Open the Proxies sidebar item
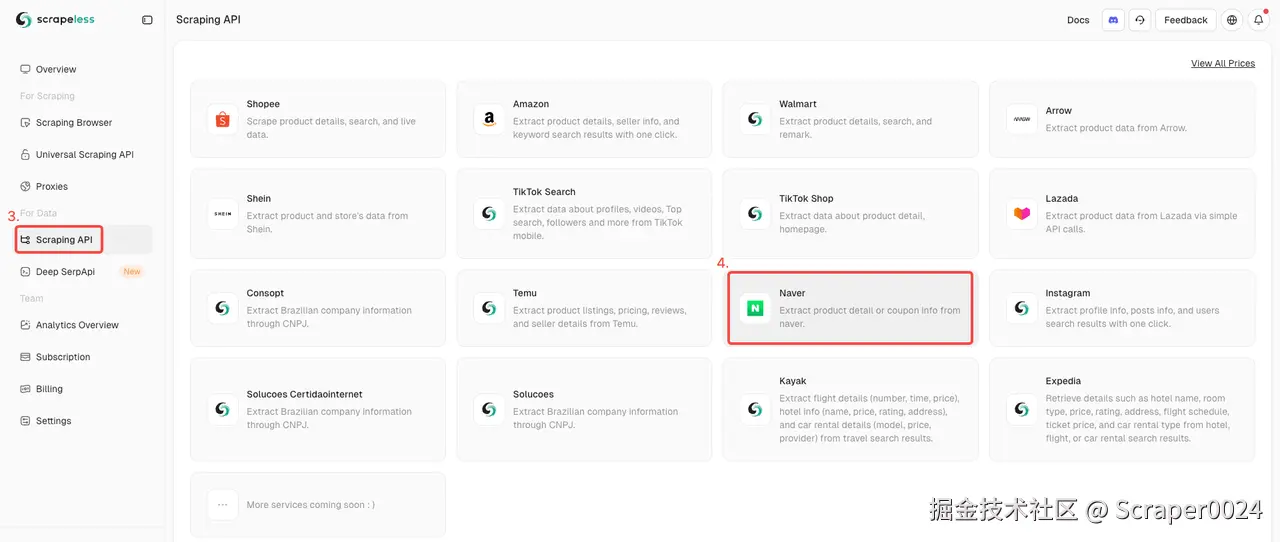 tap(52, 187)
